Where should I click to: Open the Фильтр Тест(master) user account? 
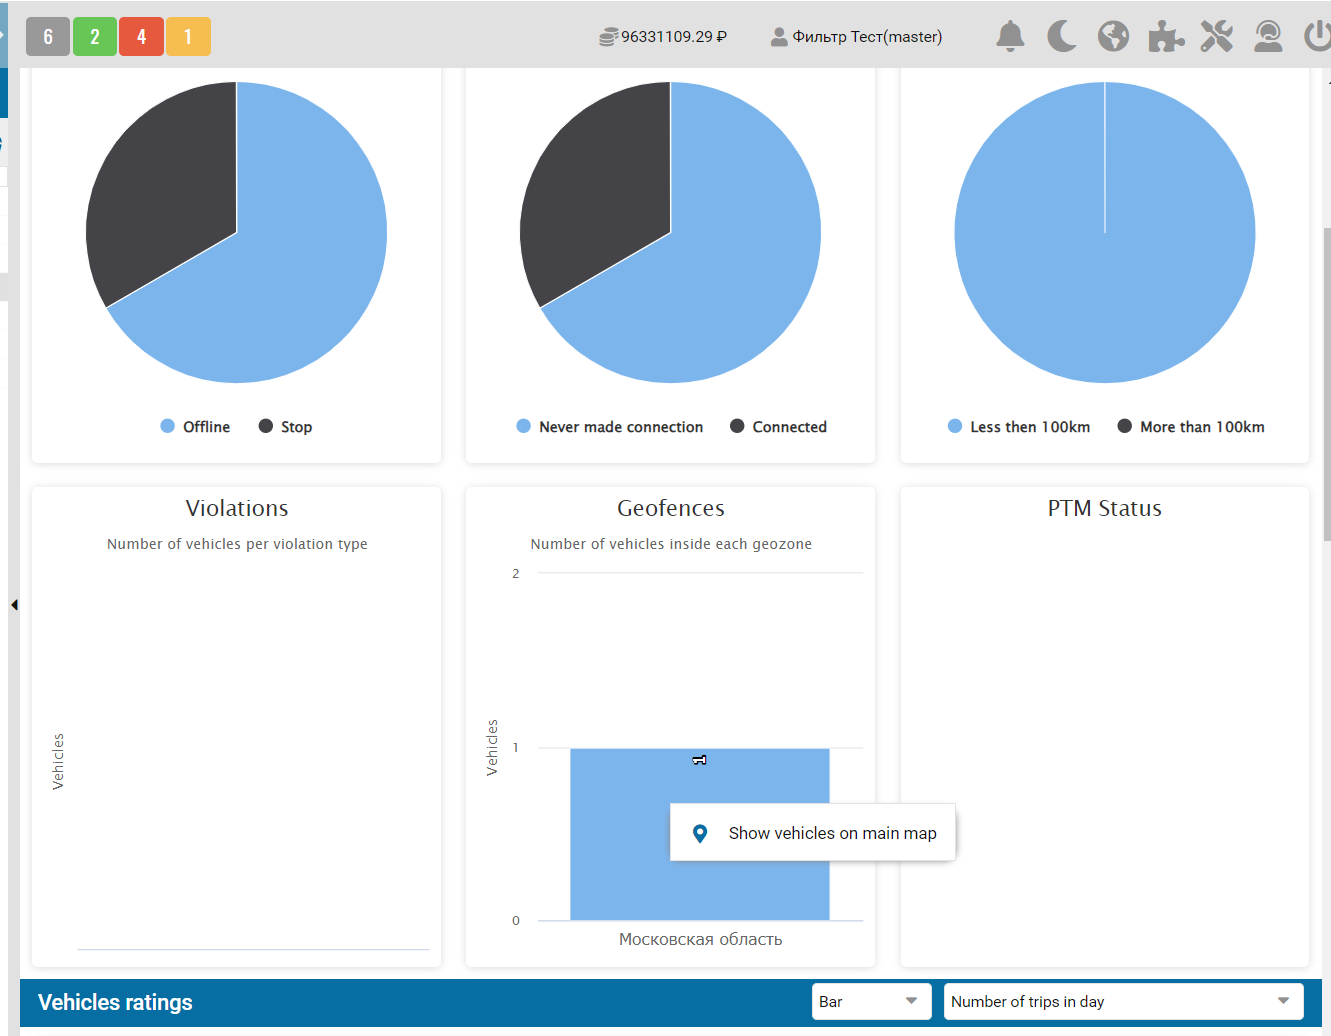[857, 37]
